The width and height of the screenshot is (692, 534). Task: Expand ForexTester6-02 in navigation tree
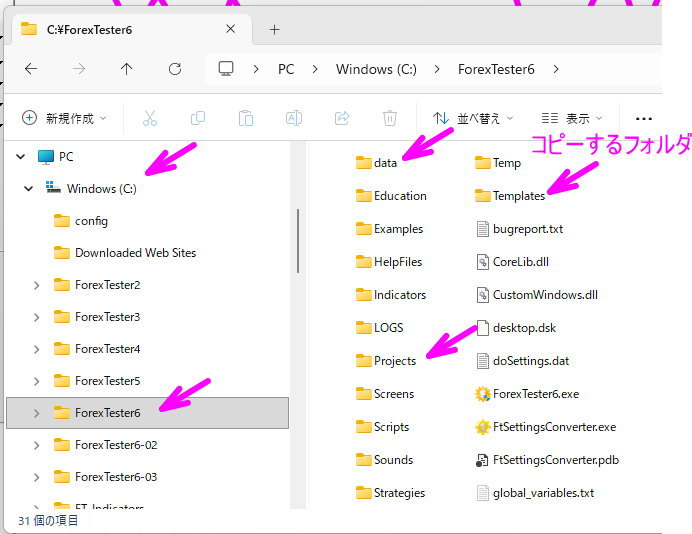click(x=37, y=445)
